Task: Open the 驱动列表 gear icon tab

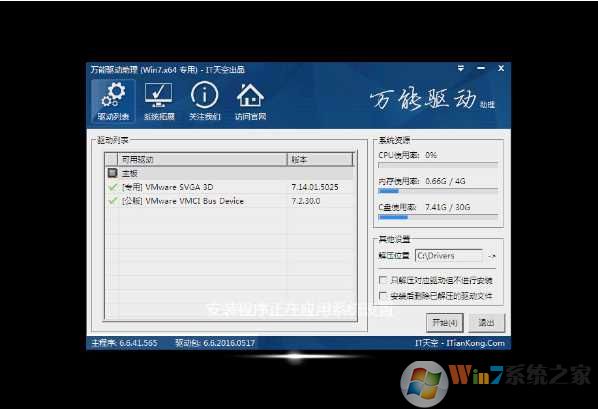Action: (x=113, y=101)
